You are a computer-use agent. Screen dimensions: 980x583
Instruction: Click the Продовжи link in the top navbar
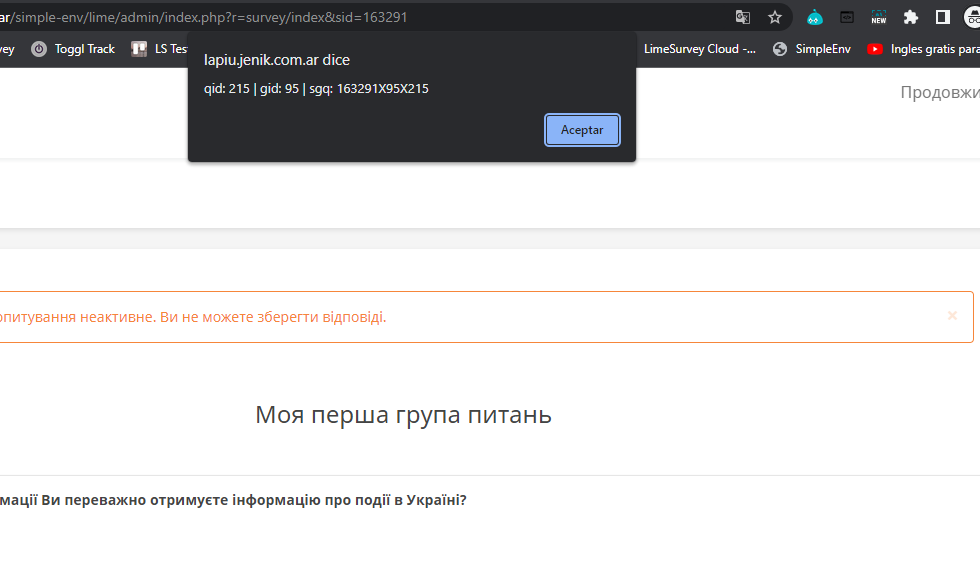[939, 92]
